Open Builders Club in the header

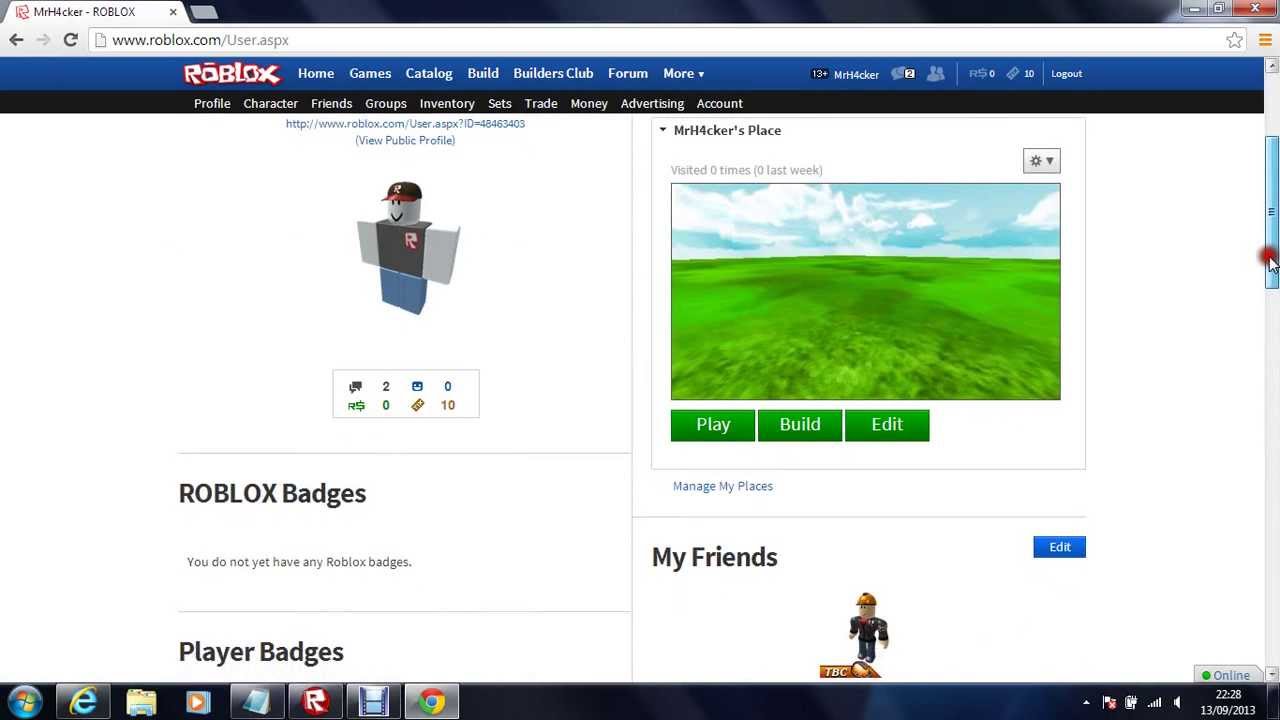click(x=553, y=74)
